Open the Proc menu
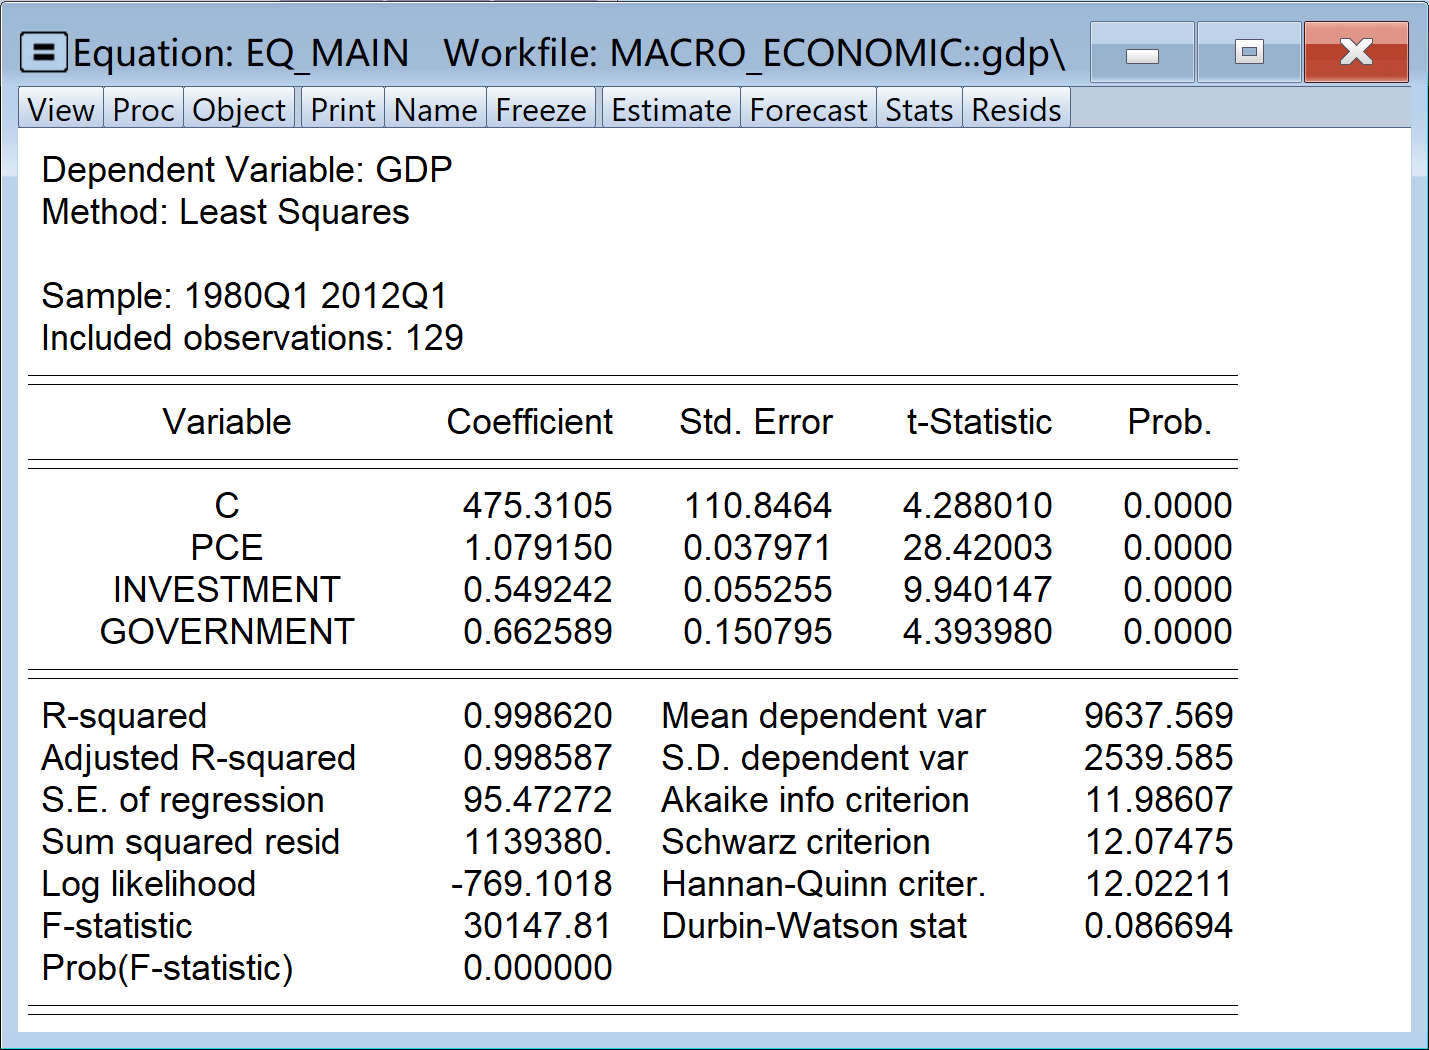Image resolution: width=1429 pixels, height=1050 pixels. coord(143,110)
